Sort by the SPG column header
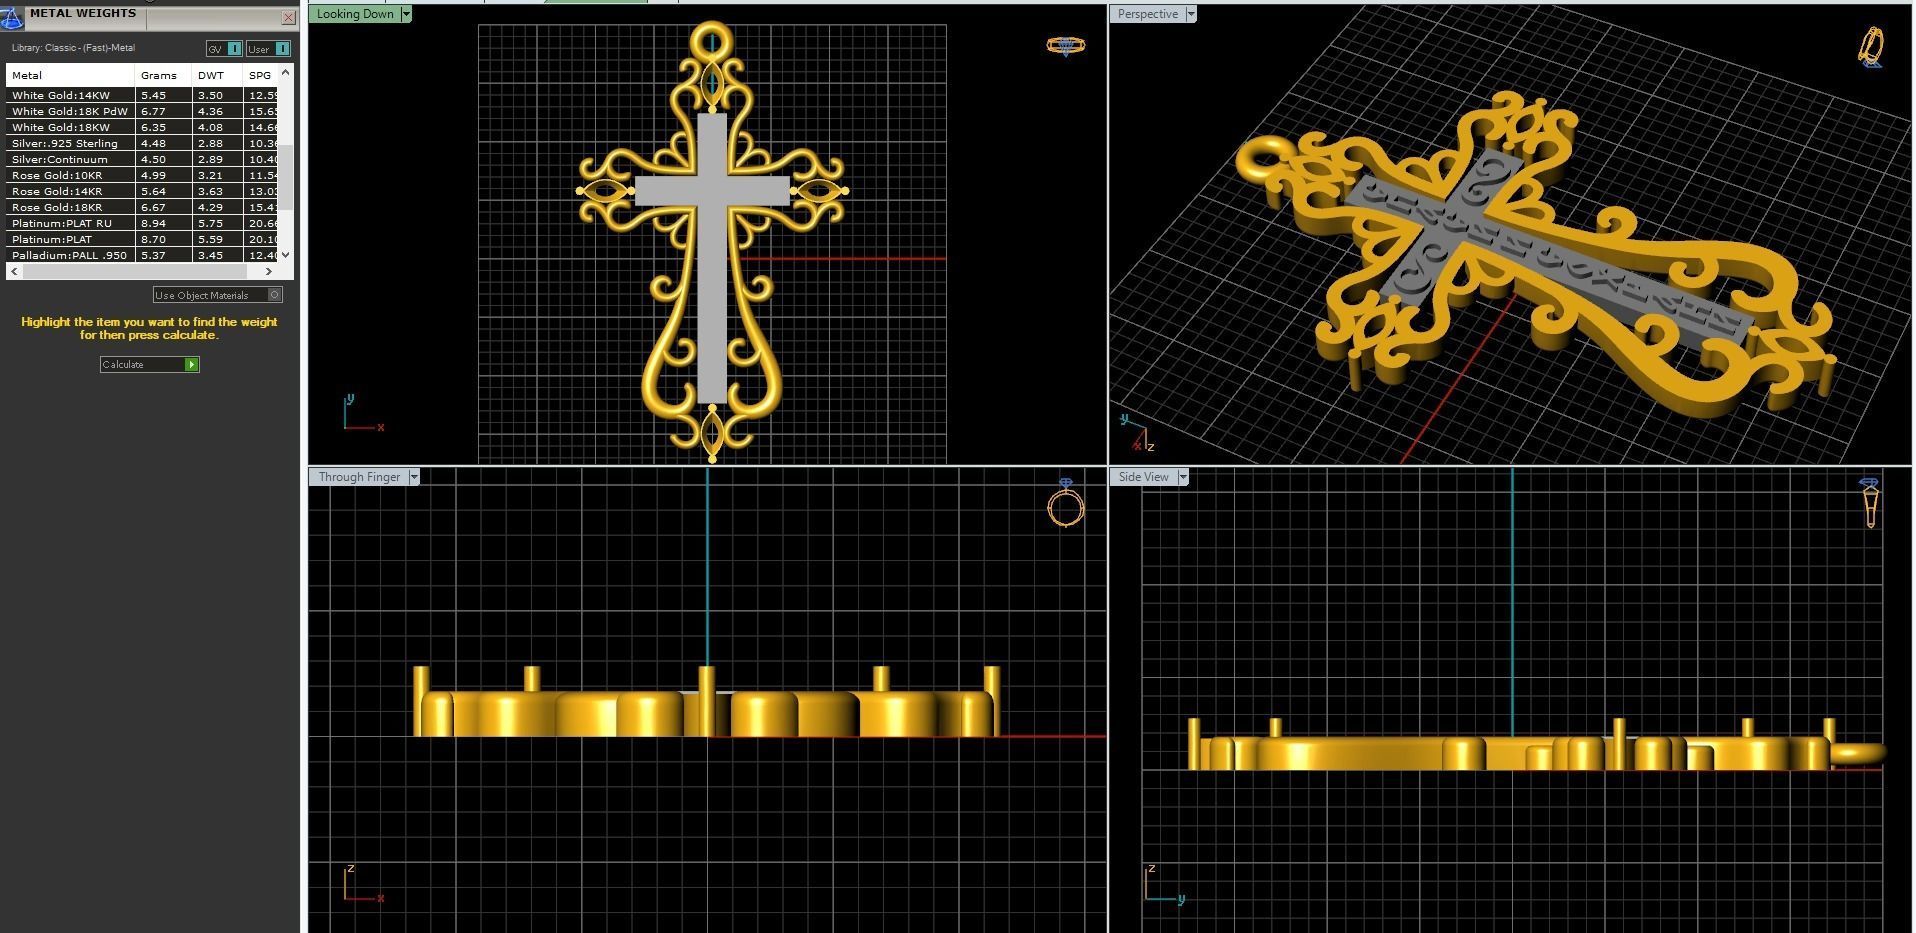 [261, 75]
